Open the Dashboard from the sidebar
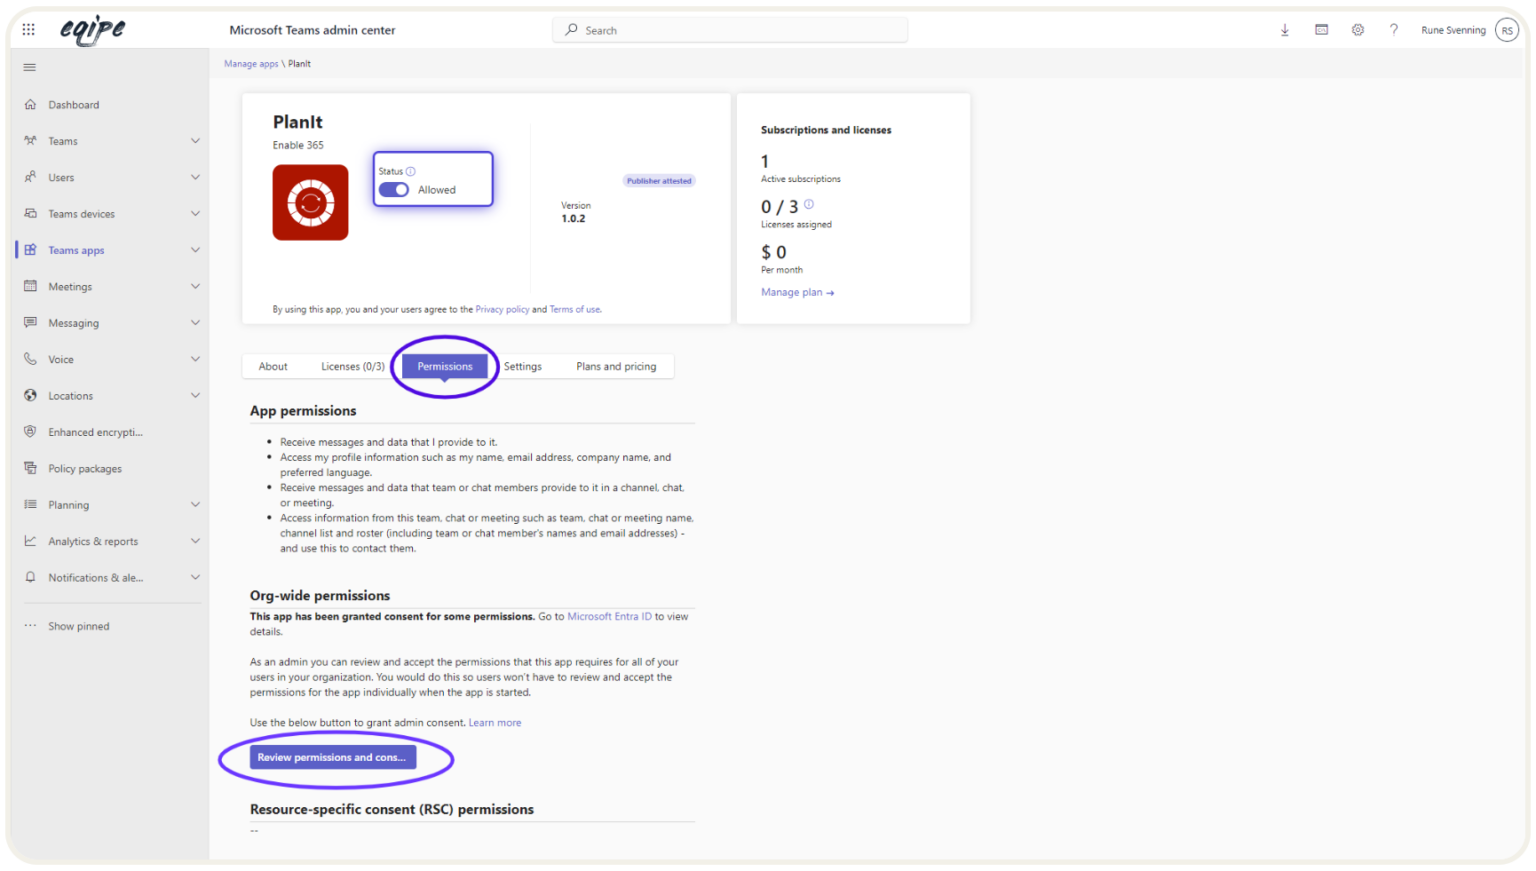This screenshot has width=1536, height=871. (x=73, y=104)
